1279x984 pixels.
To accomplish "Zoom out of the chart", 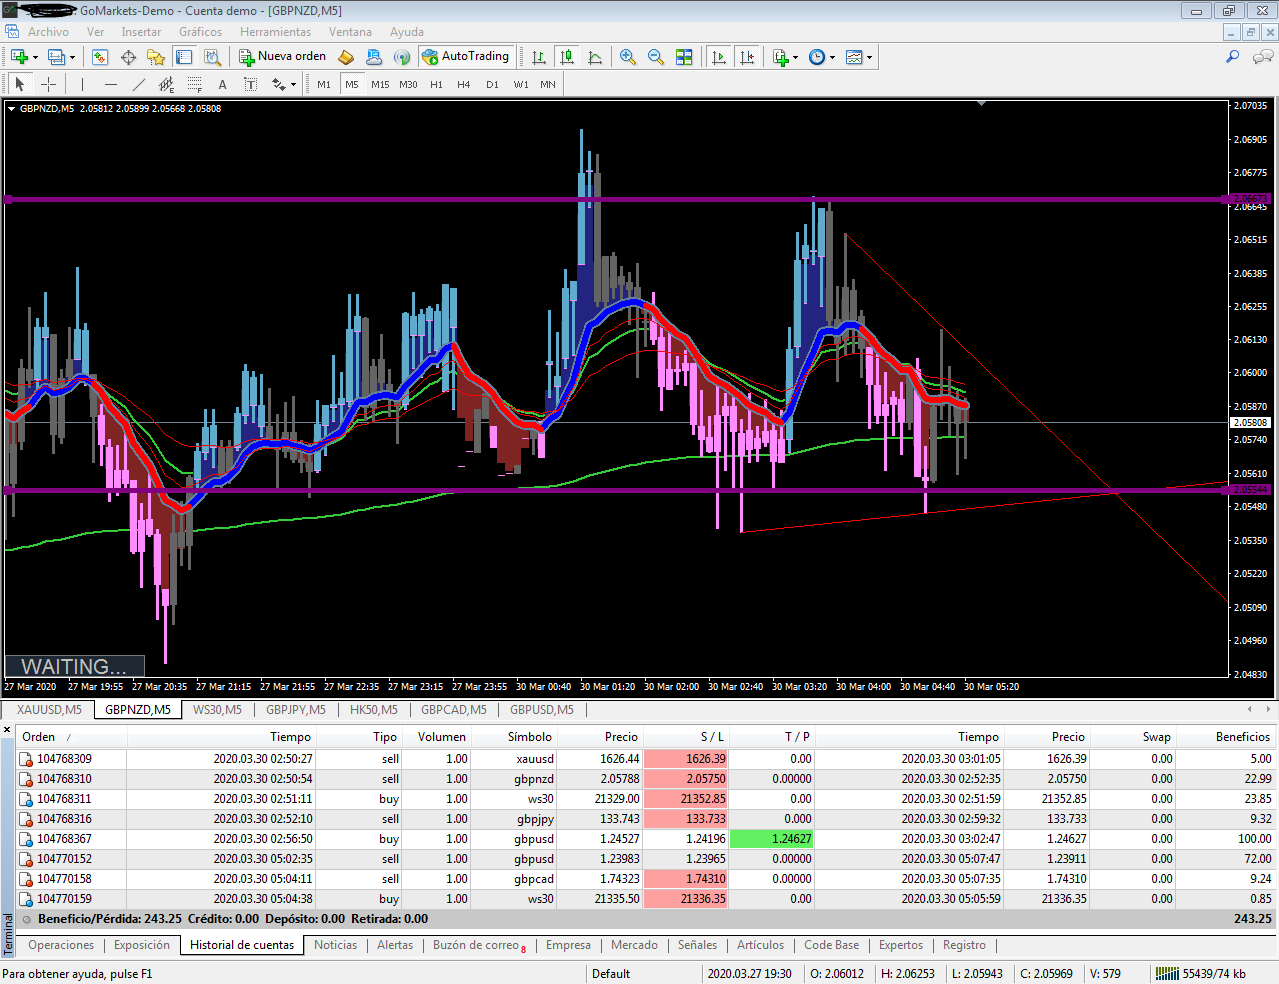I will [x=656, y=57].
